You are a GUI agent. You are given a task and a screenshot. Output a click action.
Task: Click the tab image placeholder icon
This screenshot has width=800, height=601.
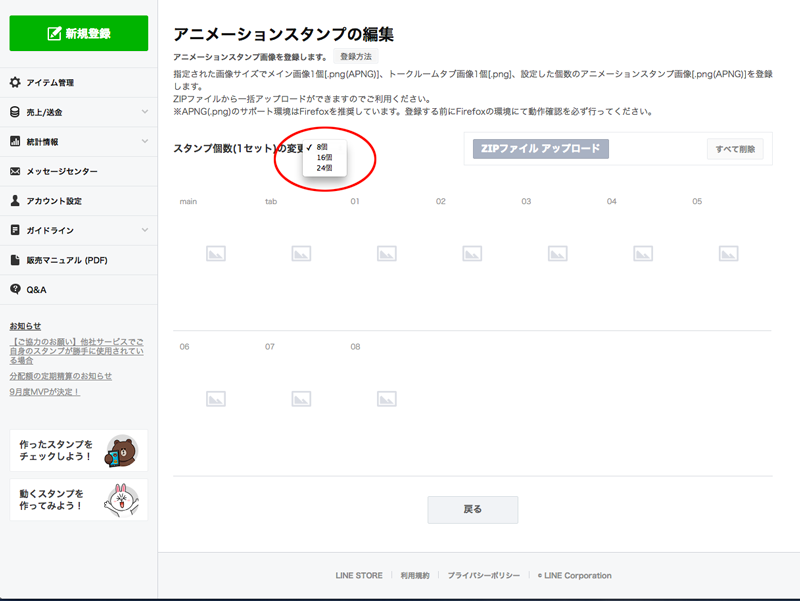coord(301,254)
